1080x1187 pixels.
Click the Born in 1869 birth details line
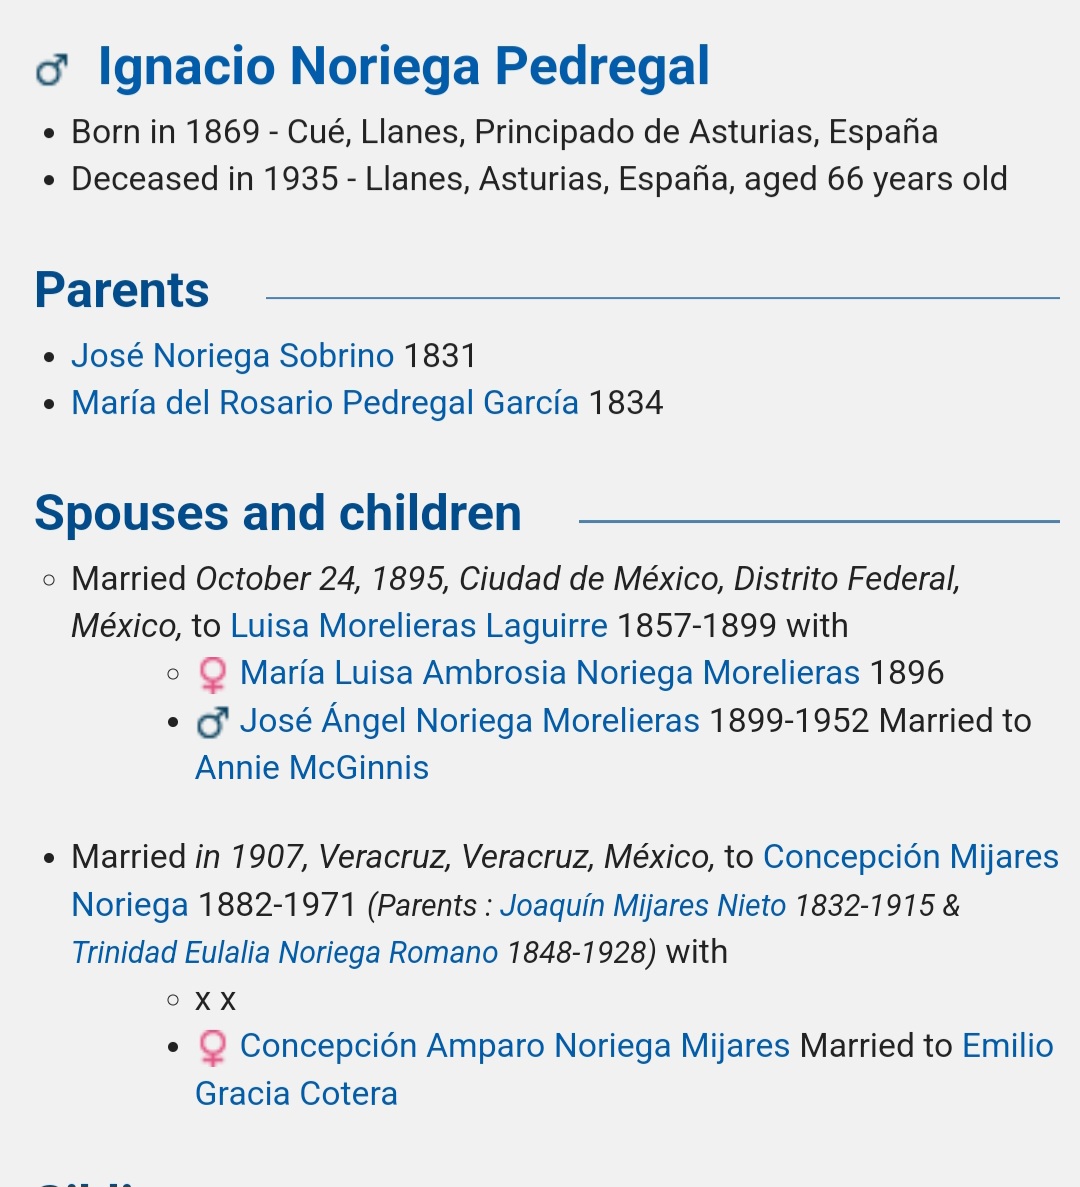pos(504,132)
